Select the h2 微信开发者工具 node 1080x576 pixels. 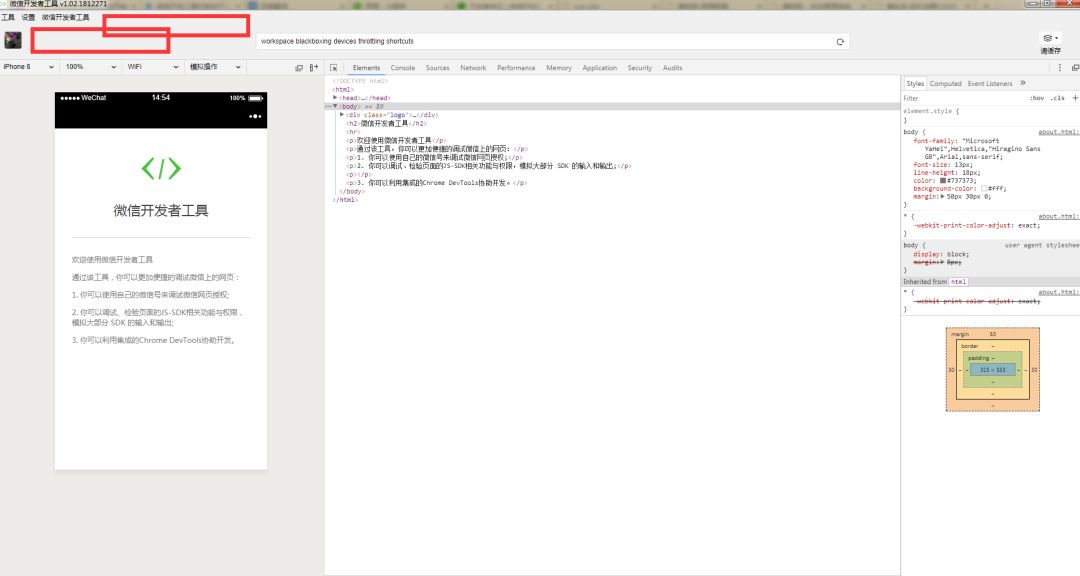click(x=386, y=123)
